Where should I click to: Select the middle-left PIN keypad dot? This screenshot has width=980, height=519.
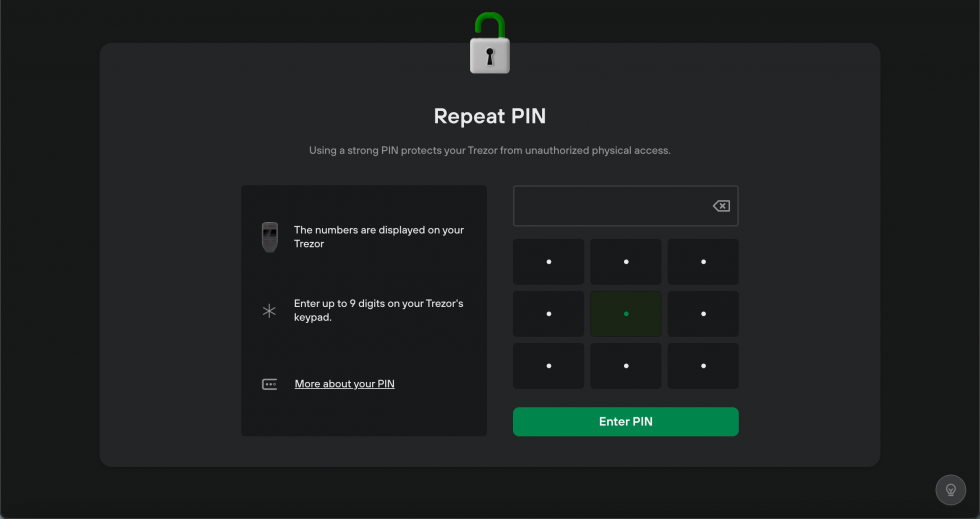(549, 314)
